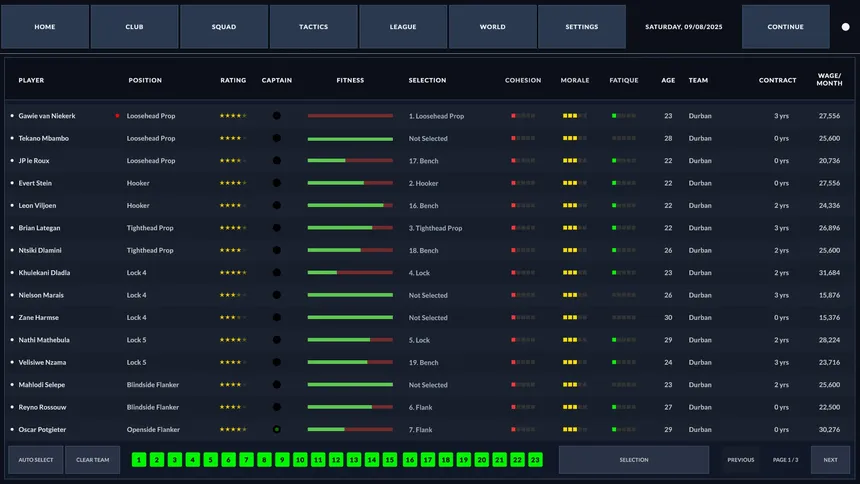This screenshot has width=860, height=484.
Task: Click the date Saturday, 09/08/2025
Action: [683, 27]
